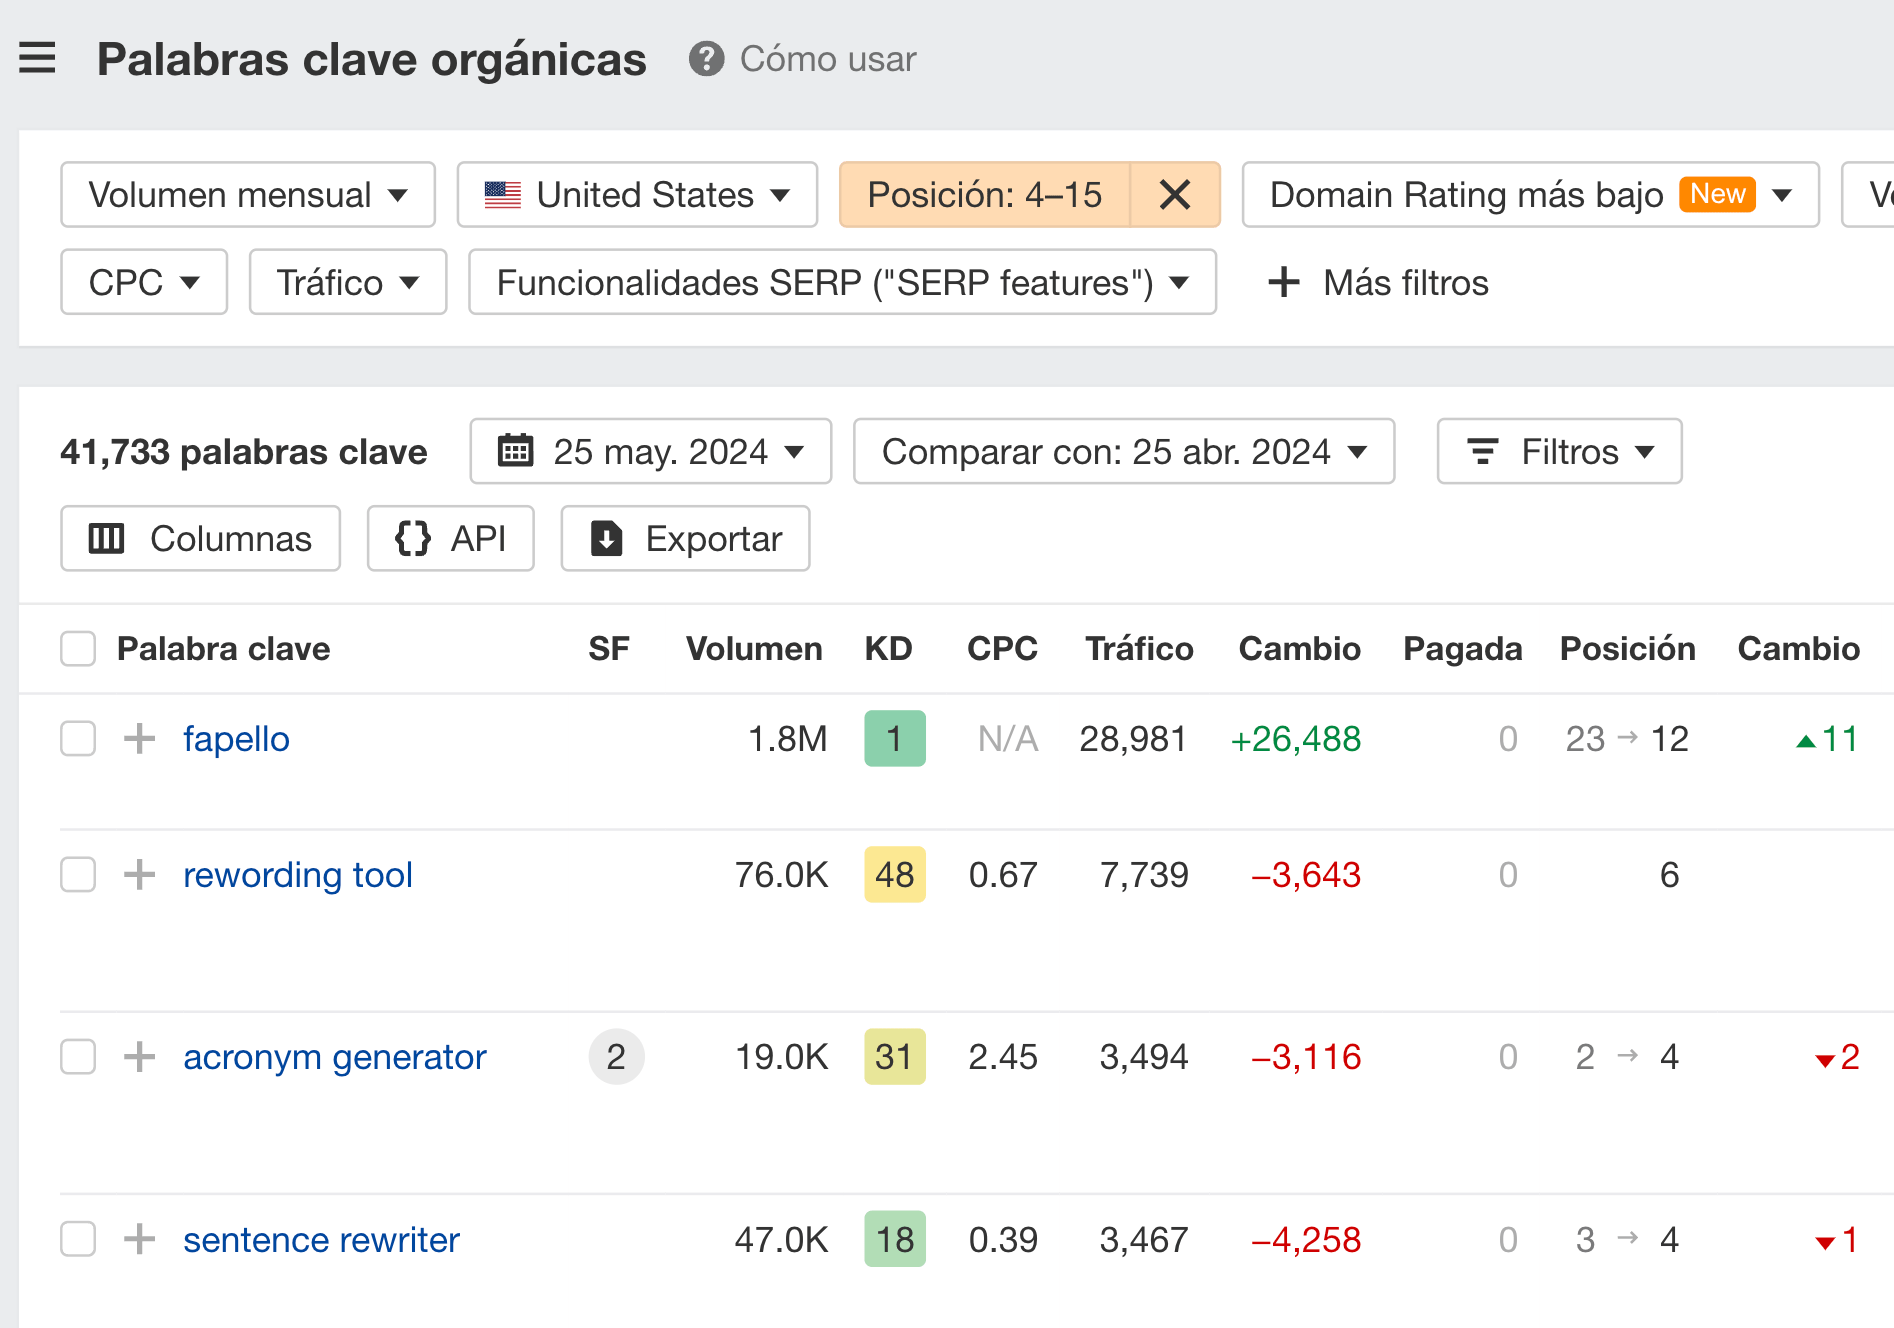Expand acronym generator row with plus icon
1894x1328 pixels.
(x=139, y=1057)
